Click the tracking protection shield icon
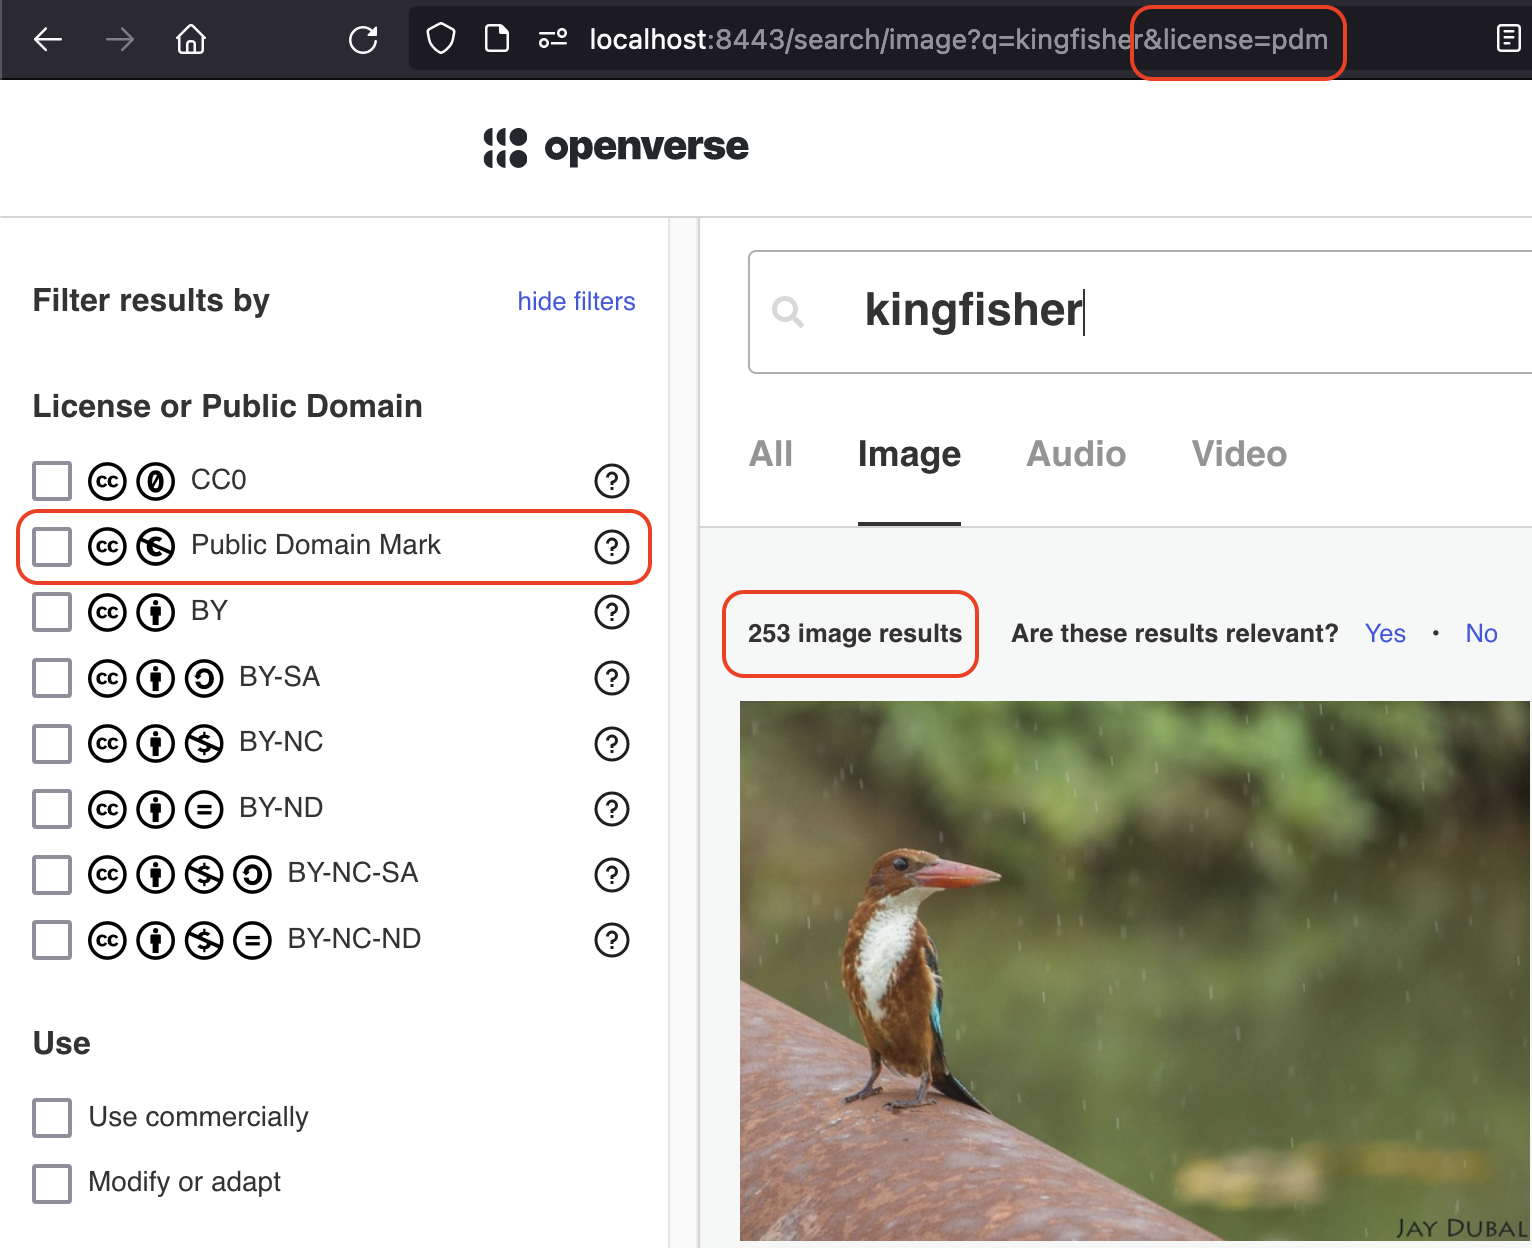Viewport: 1532px width, 1248px height. pos(440,39)
